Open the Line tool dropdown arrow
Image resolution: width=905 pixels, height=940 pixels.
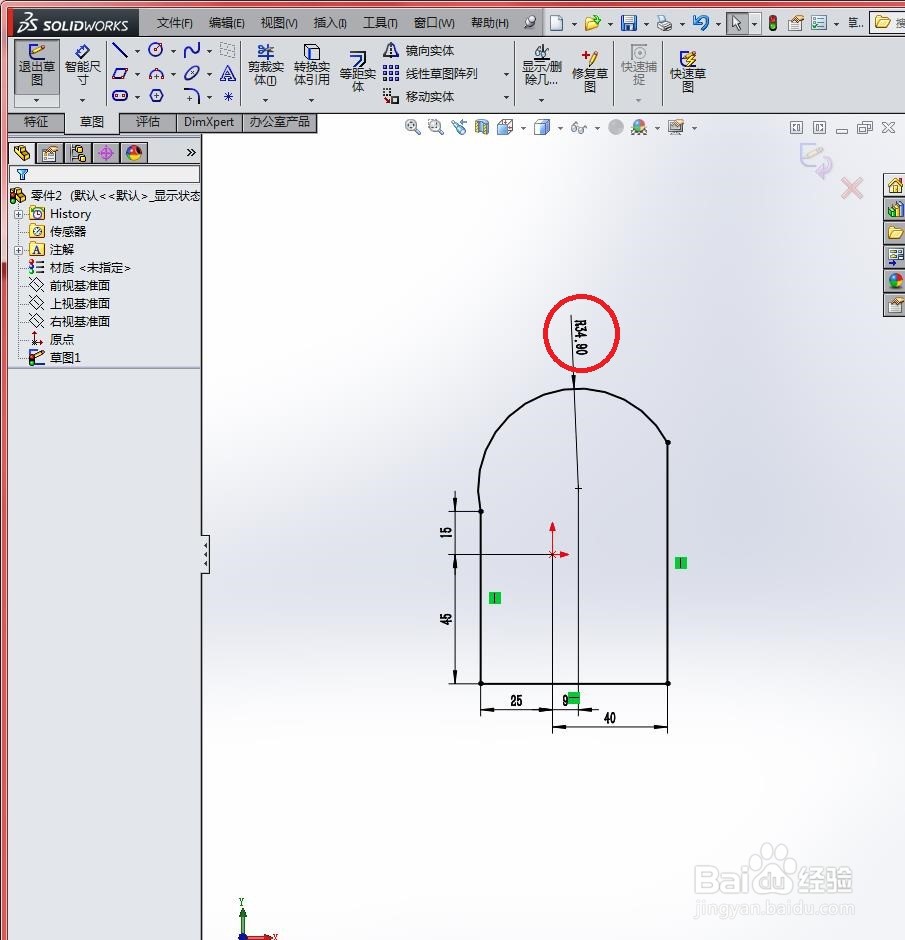pyautogui.click(x=137, y=52)
